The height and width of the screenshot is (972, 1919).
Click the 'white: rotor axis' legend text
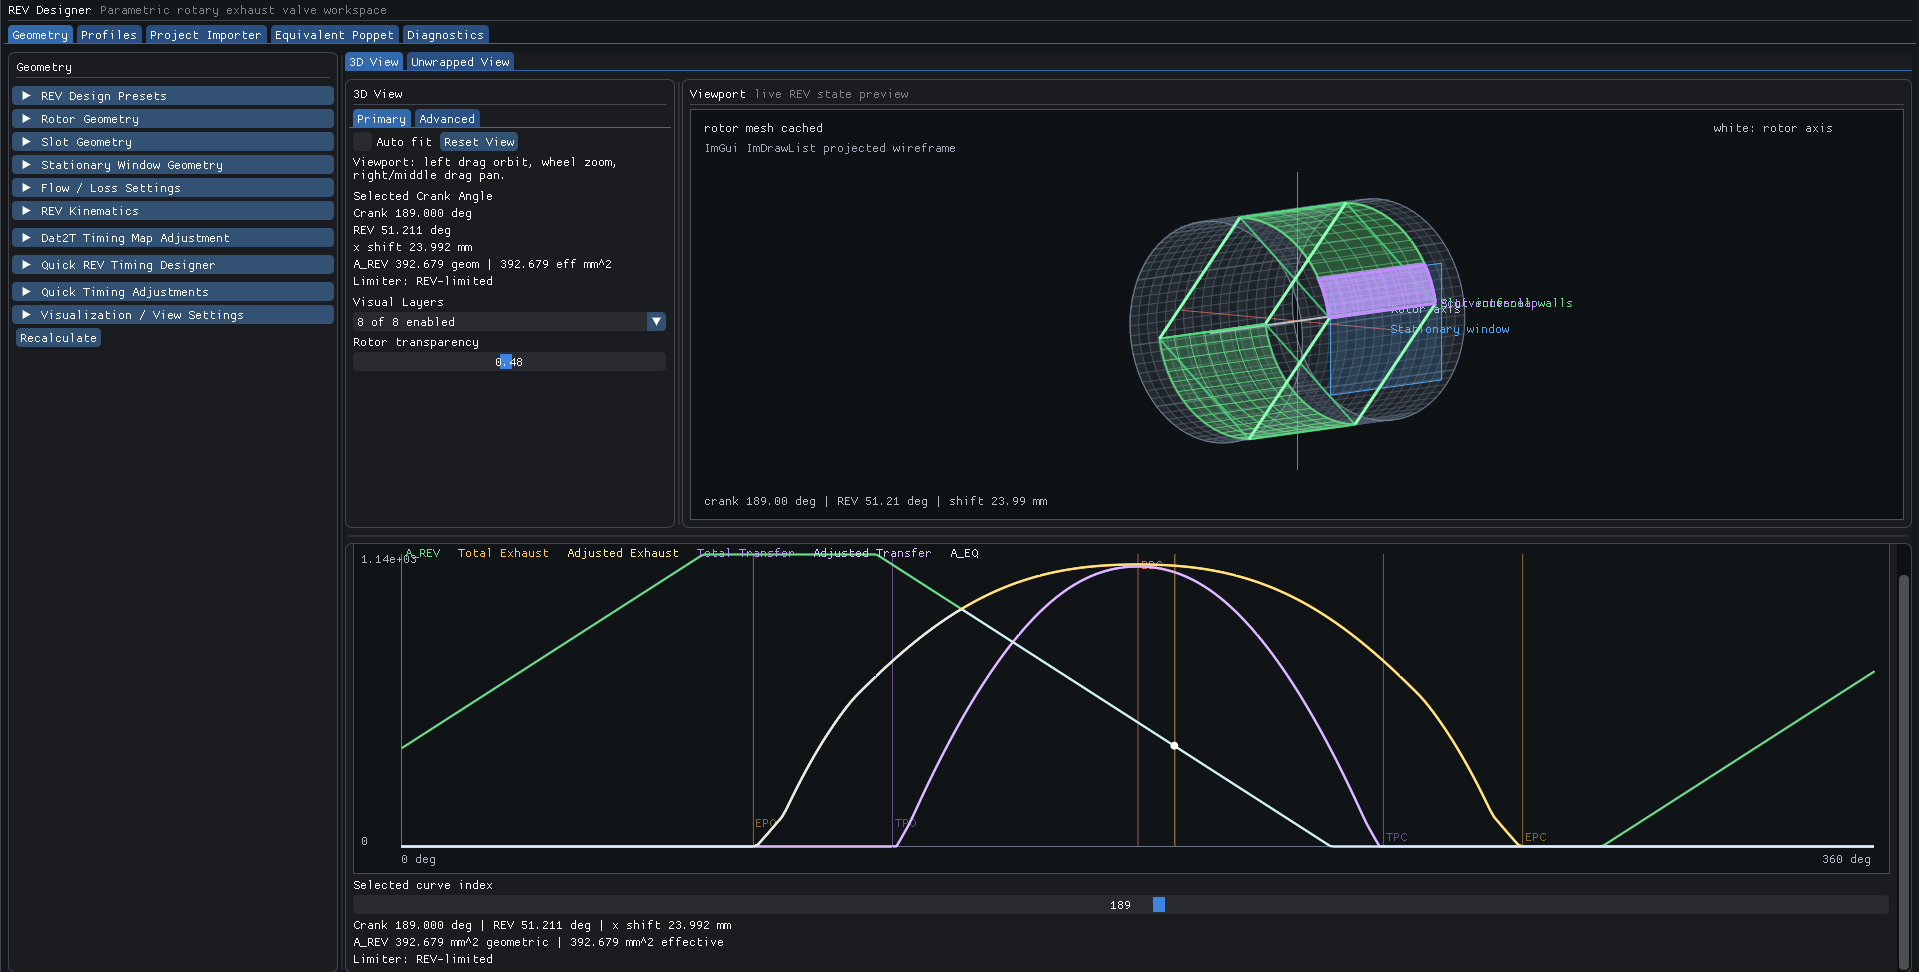pyautogui.click(x=1773, y=128)
